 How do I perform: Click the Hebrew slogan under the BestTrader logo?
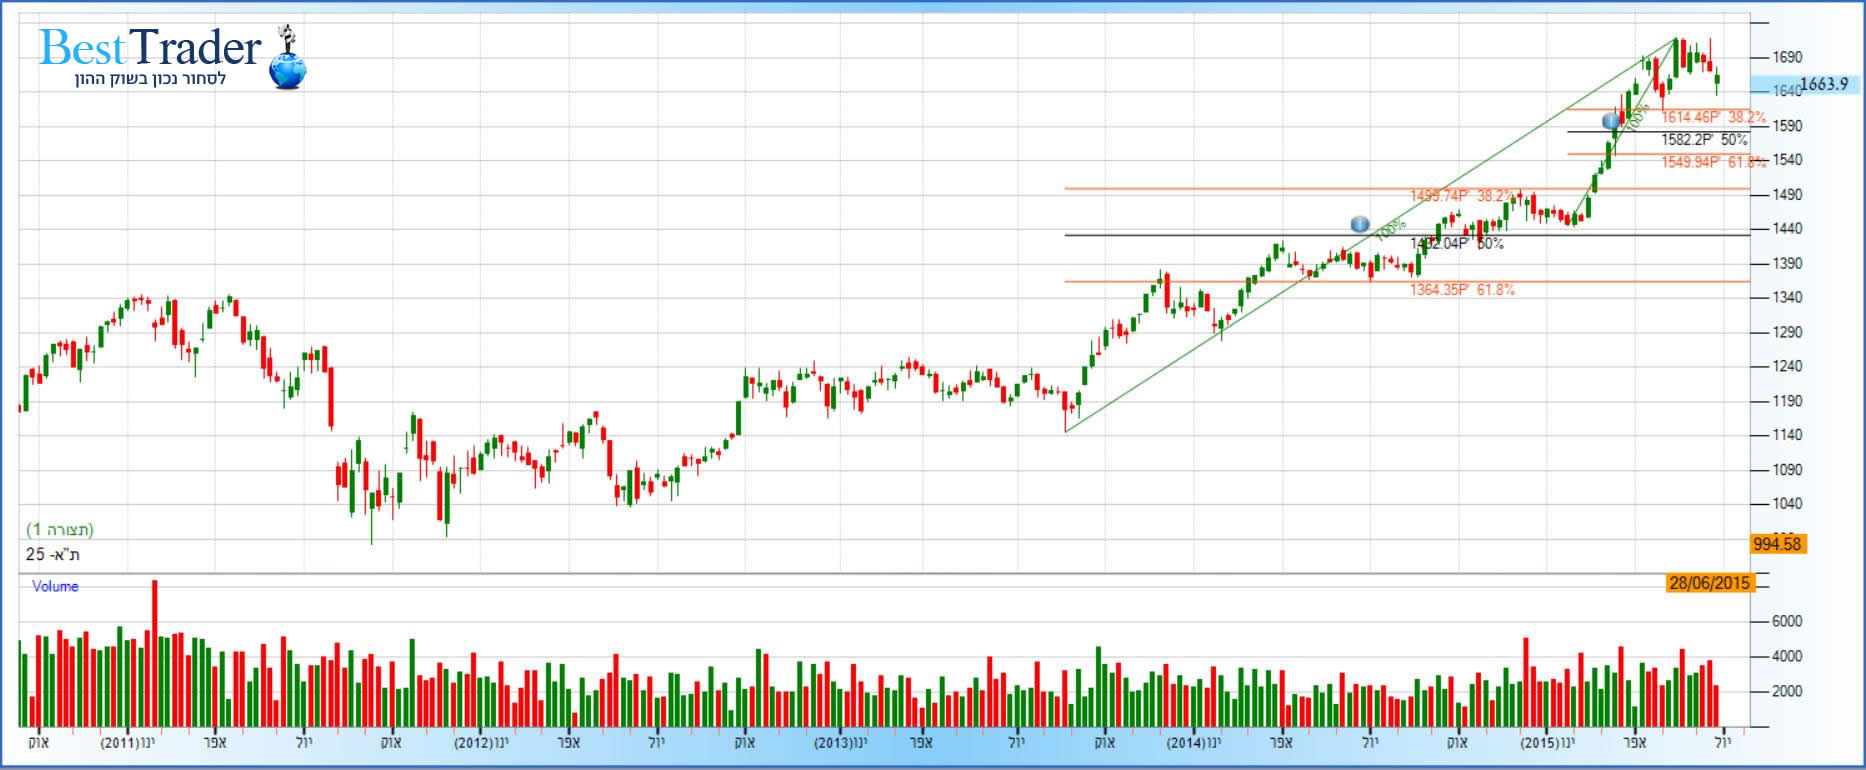pyautogui.click(x=150, y=78)
